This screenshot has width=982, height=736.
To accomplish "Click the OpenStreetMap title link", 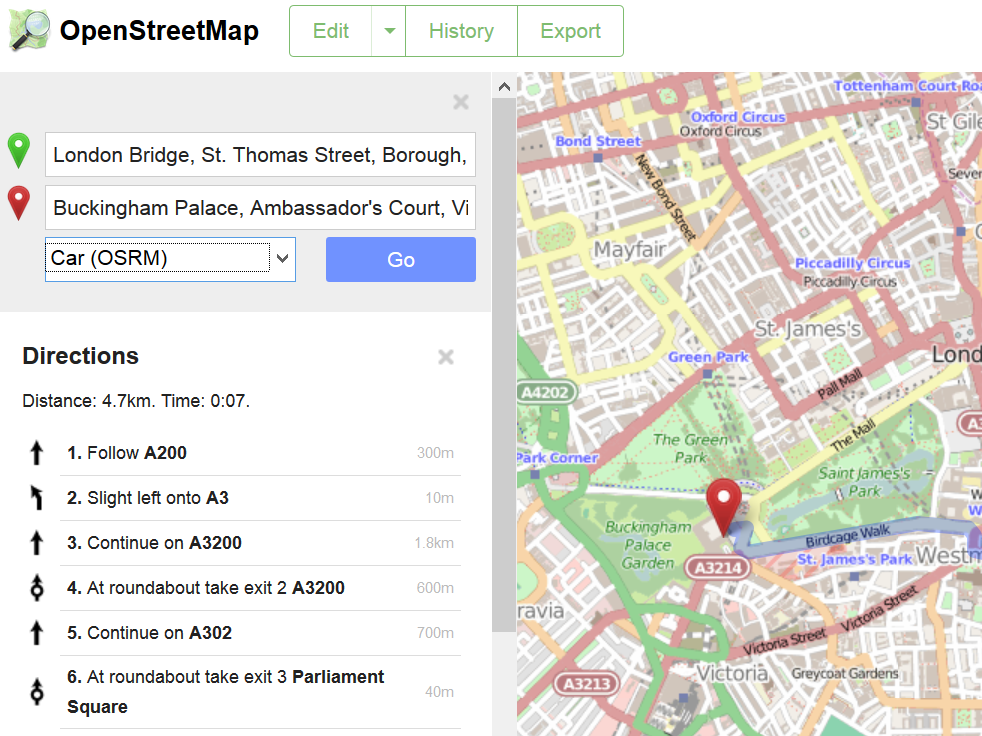I will click(159, 31).
